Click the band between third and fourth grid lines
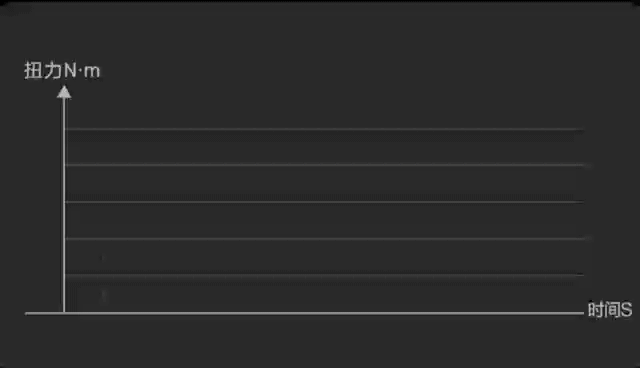 [x=324, y=220]
